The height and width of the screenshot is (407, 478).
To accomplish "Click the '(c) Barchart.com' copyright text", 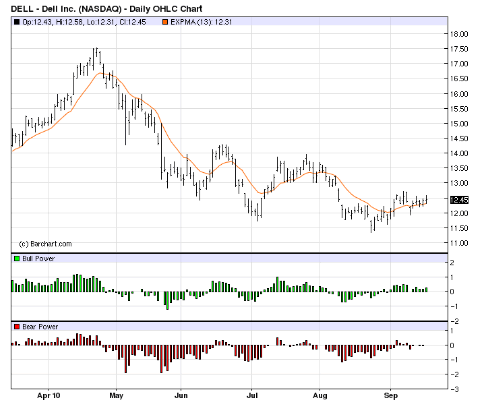I will pos(45,244).
